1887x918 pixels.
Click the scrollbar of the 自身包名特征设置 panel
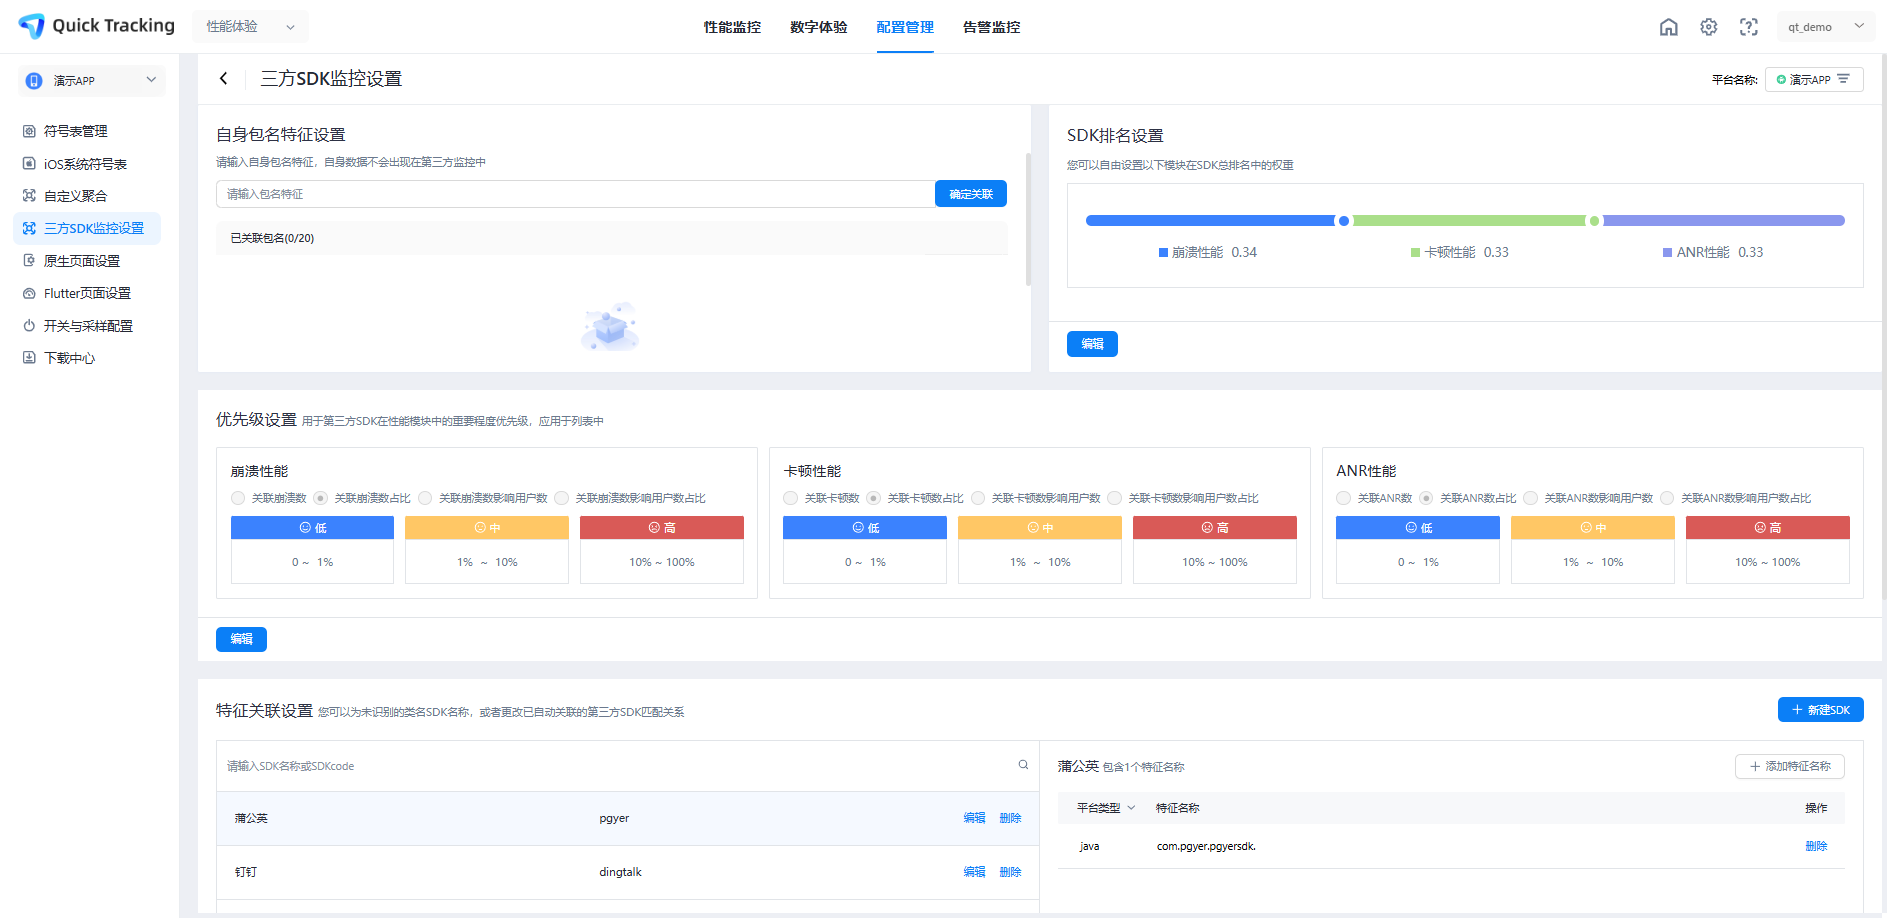(x=1028, y=219)
